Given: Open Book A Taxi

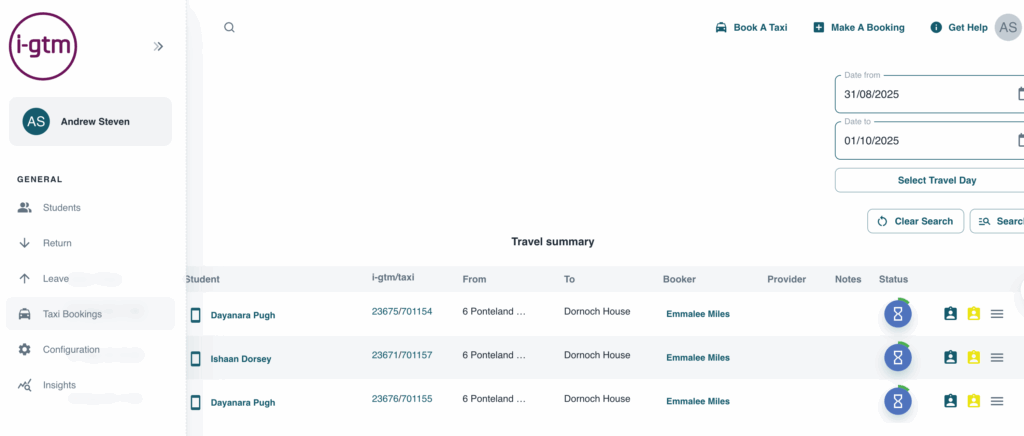Looking at the screenshot, I should (x=752, y=27).
